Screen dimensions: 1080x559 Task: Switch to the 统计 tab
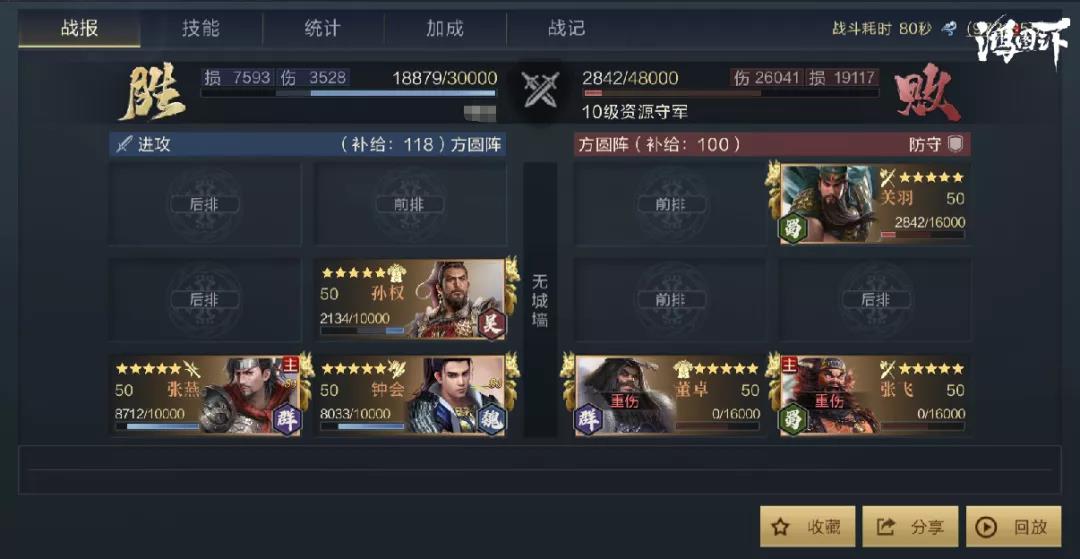tap(322, 28)
